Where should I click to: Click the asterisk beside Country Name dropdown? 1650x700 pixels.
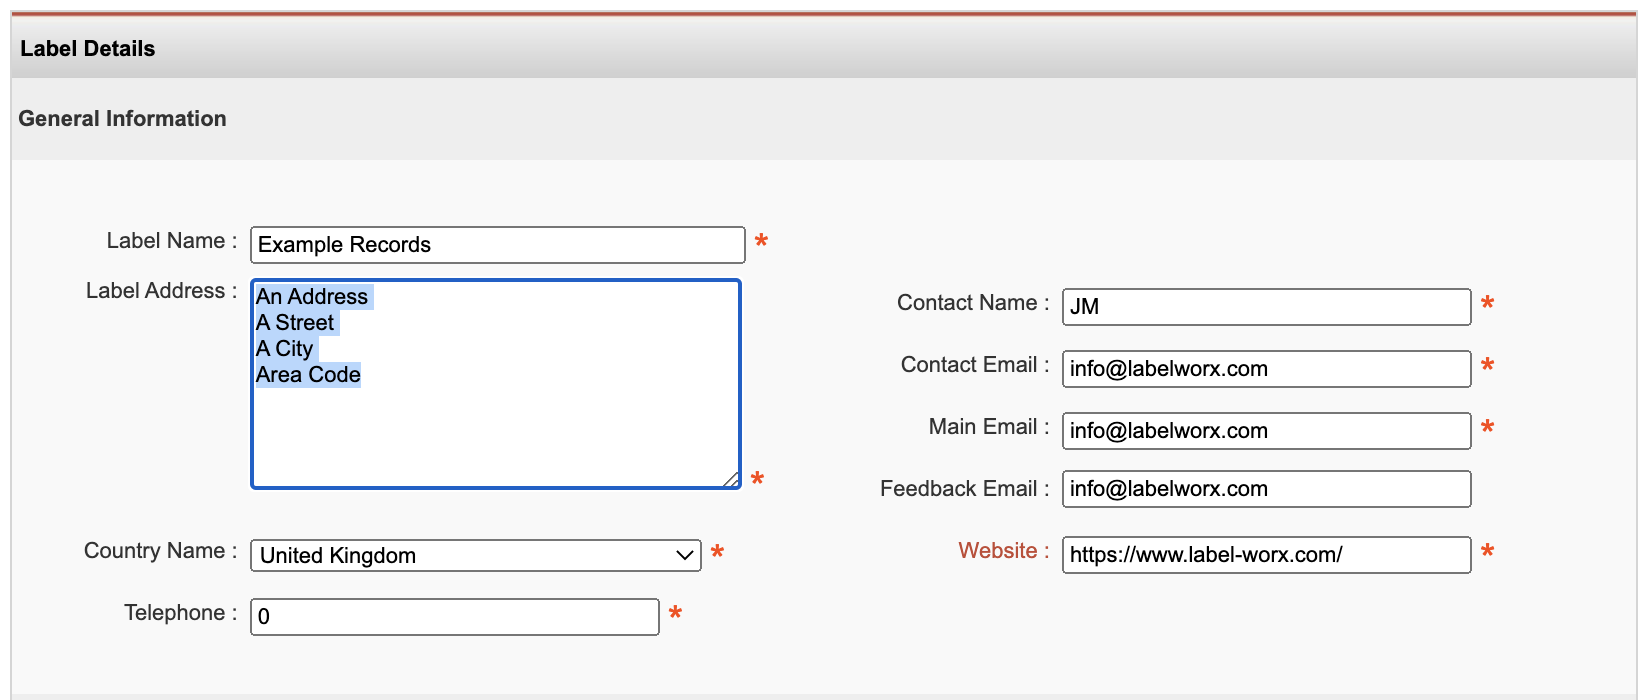(717, 553)
